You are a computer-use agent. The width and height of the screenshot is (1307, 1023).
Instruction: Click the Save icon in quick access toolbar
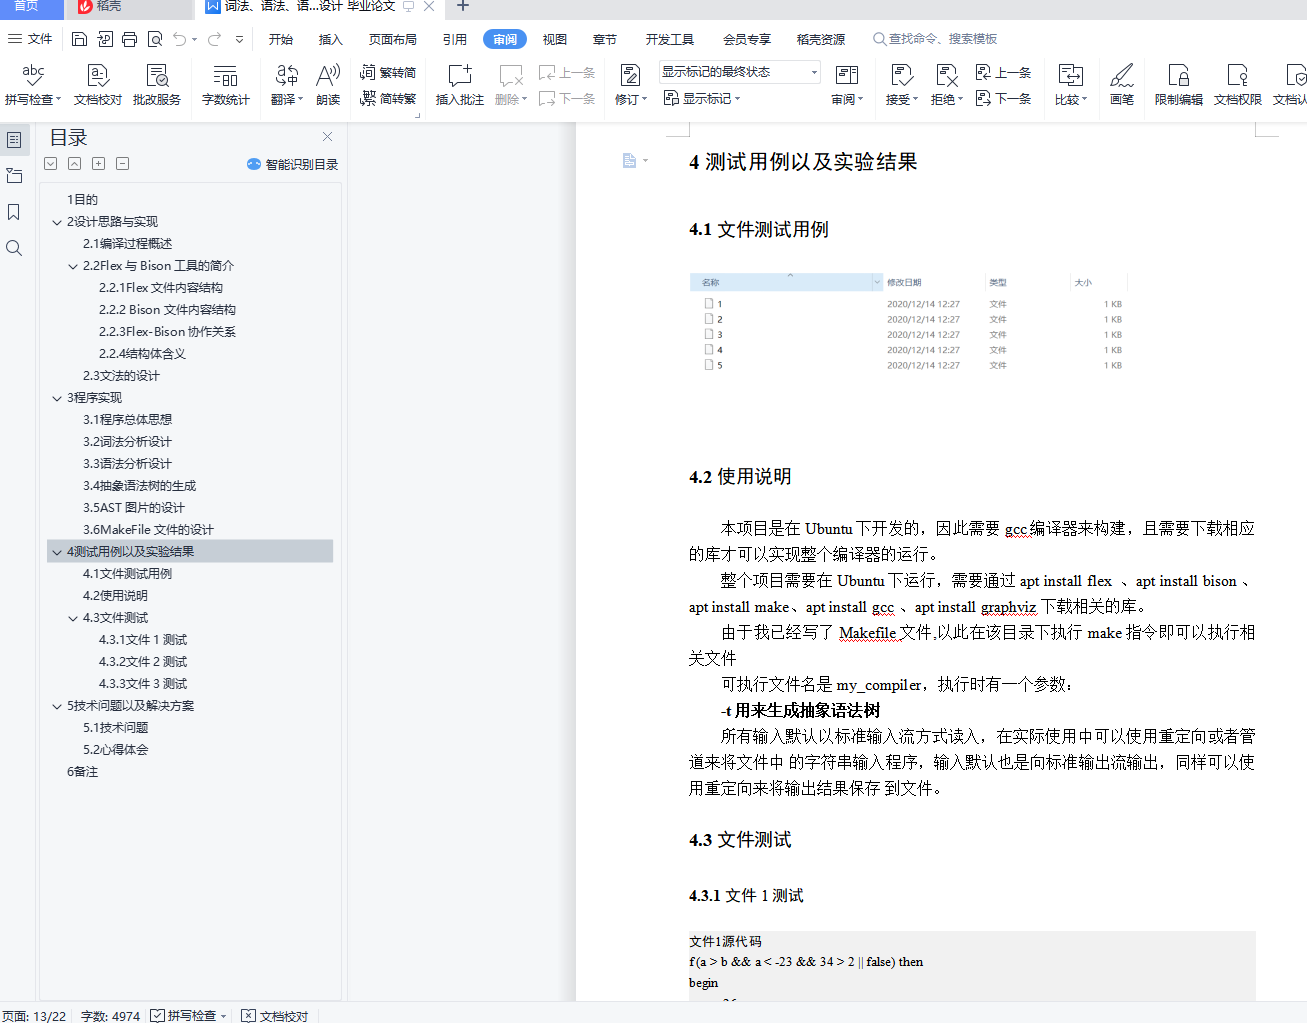pos(79,39)
